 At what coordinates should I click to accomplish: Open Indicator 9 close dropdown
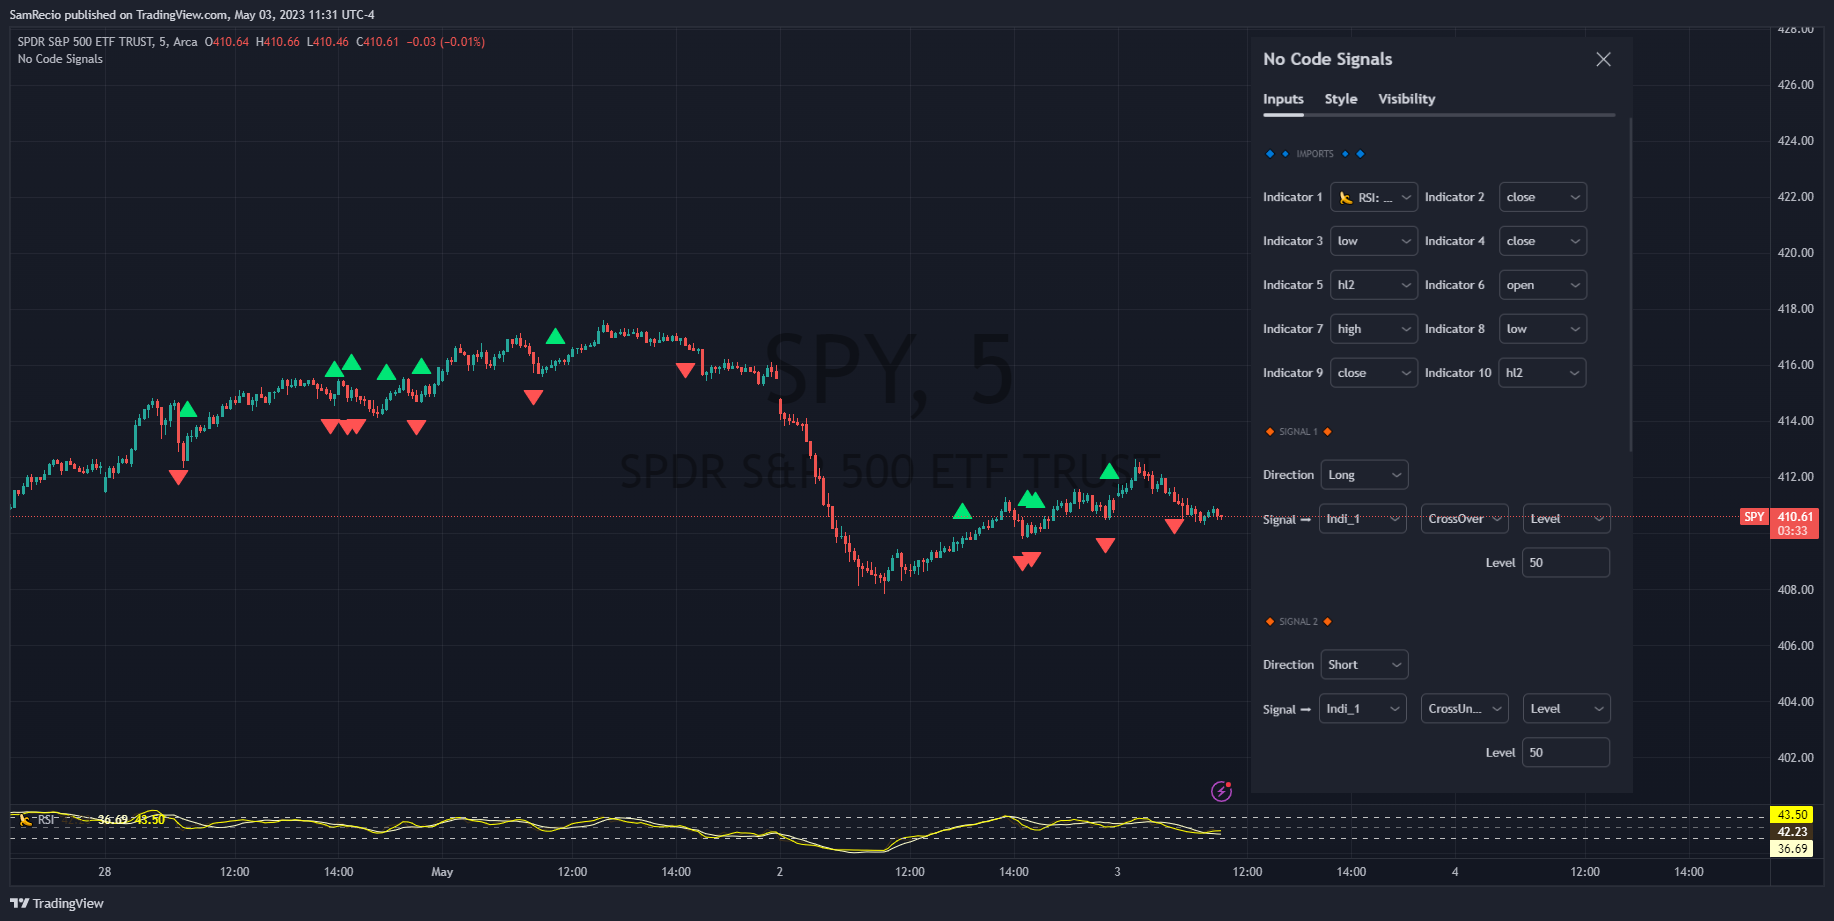[1374, 373]
